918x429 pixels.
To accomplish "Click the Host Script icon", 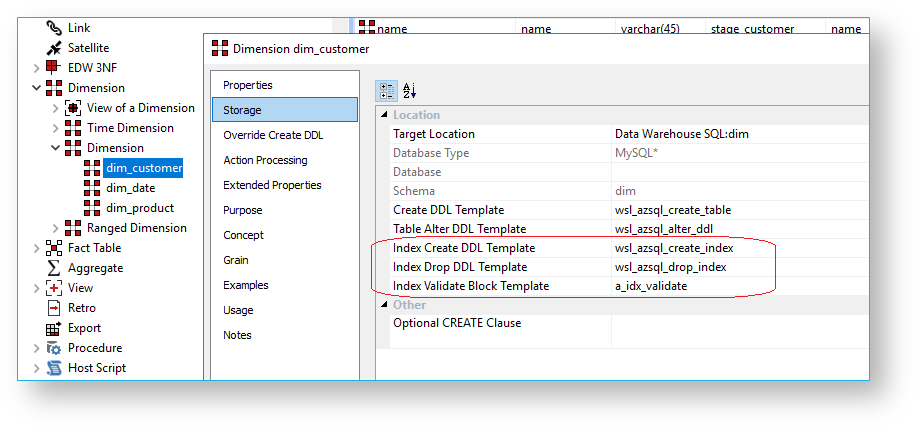I will (x=54, y=368).
